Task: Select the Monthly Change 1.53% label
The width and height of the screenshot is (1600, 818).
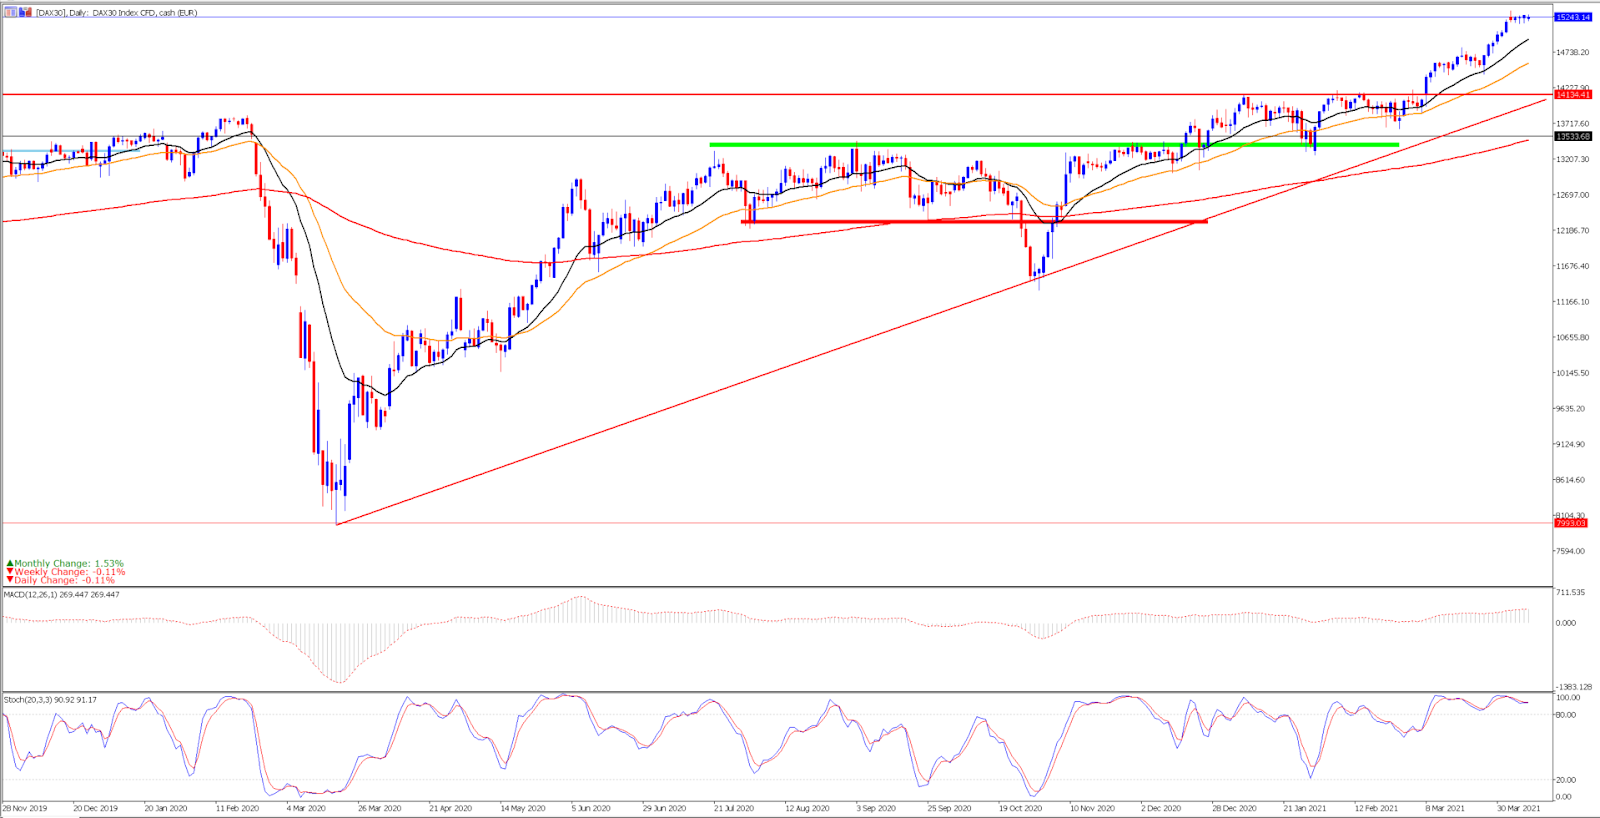Action: pyautogui.click(x=65, y=564)
